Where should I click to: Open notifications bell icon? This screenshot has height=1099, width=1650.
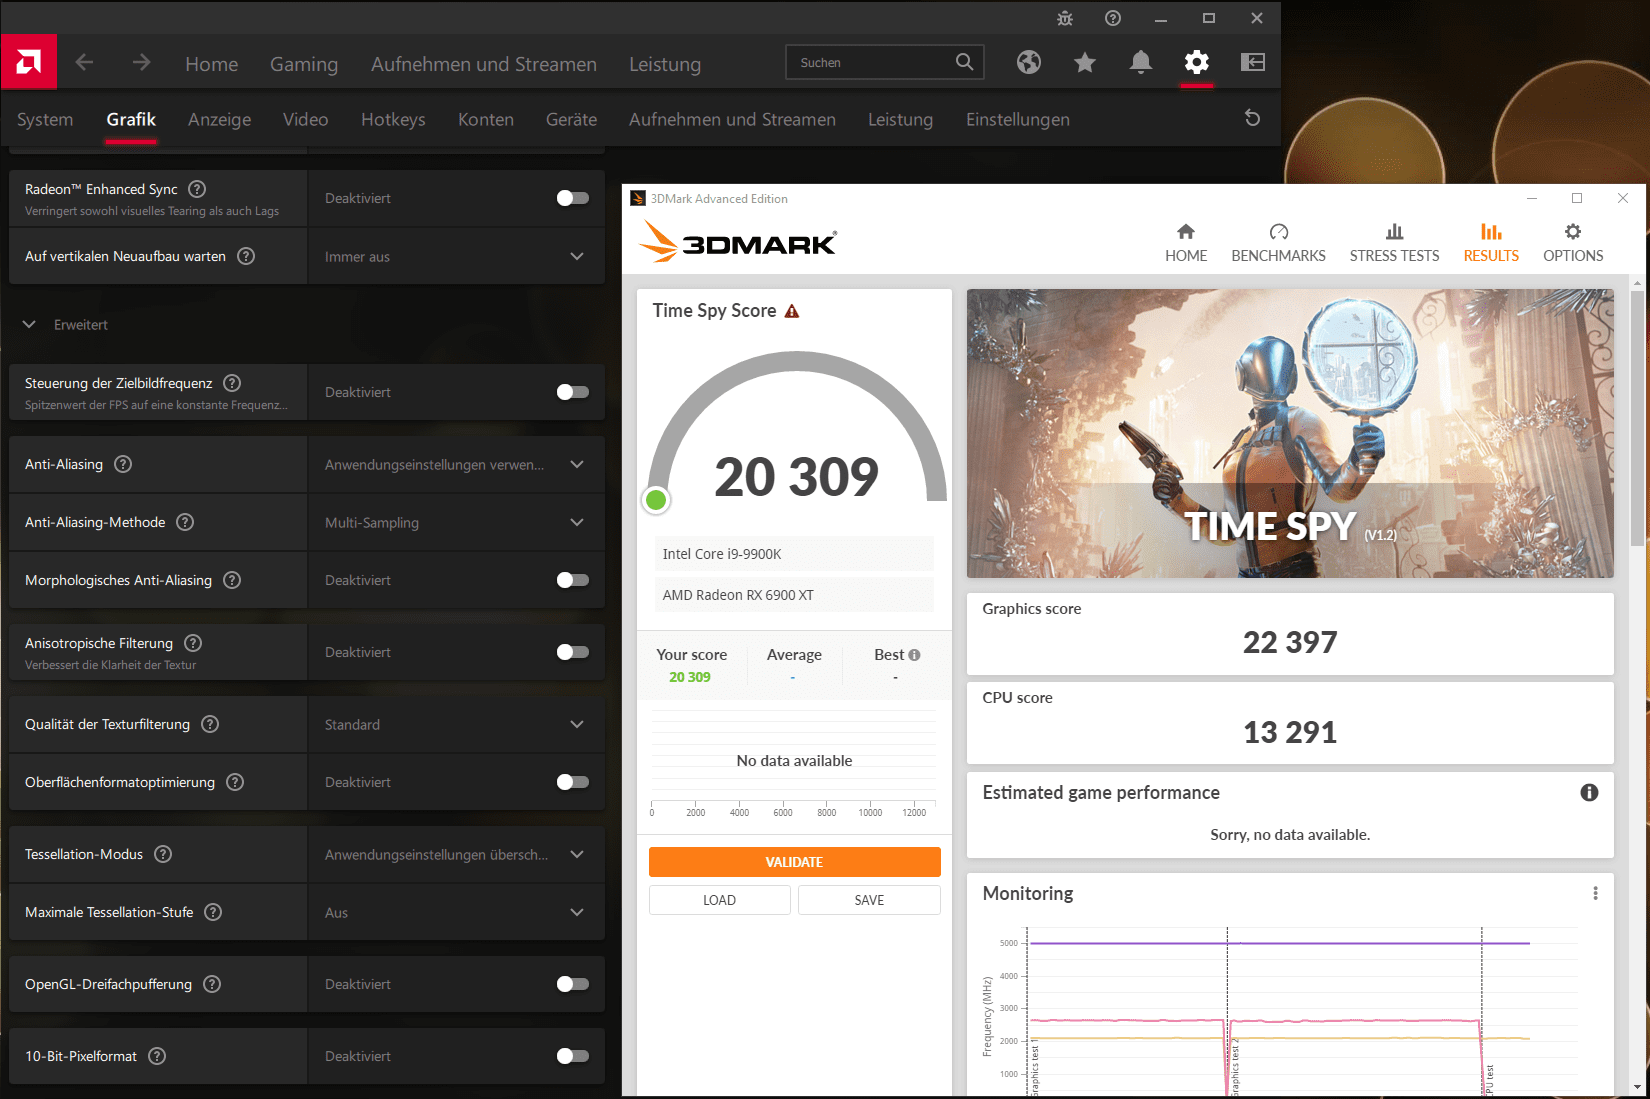[x=1141, y=62]
